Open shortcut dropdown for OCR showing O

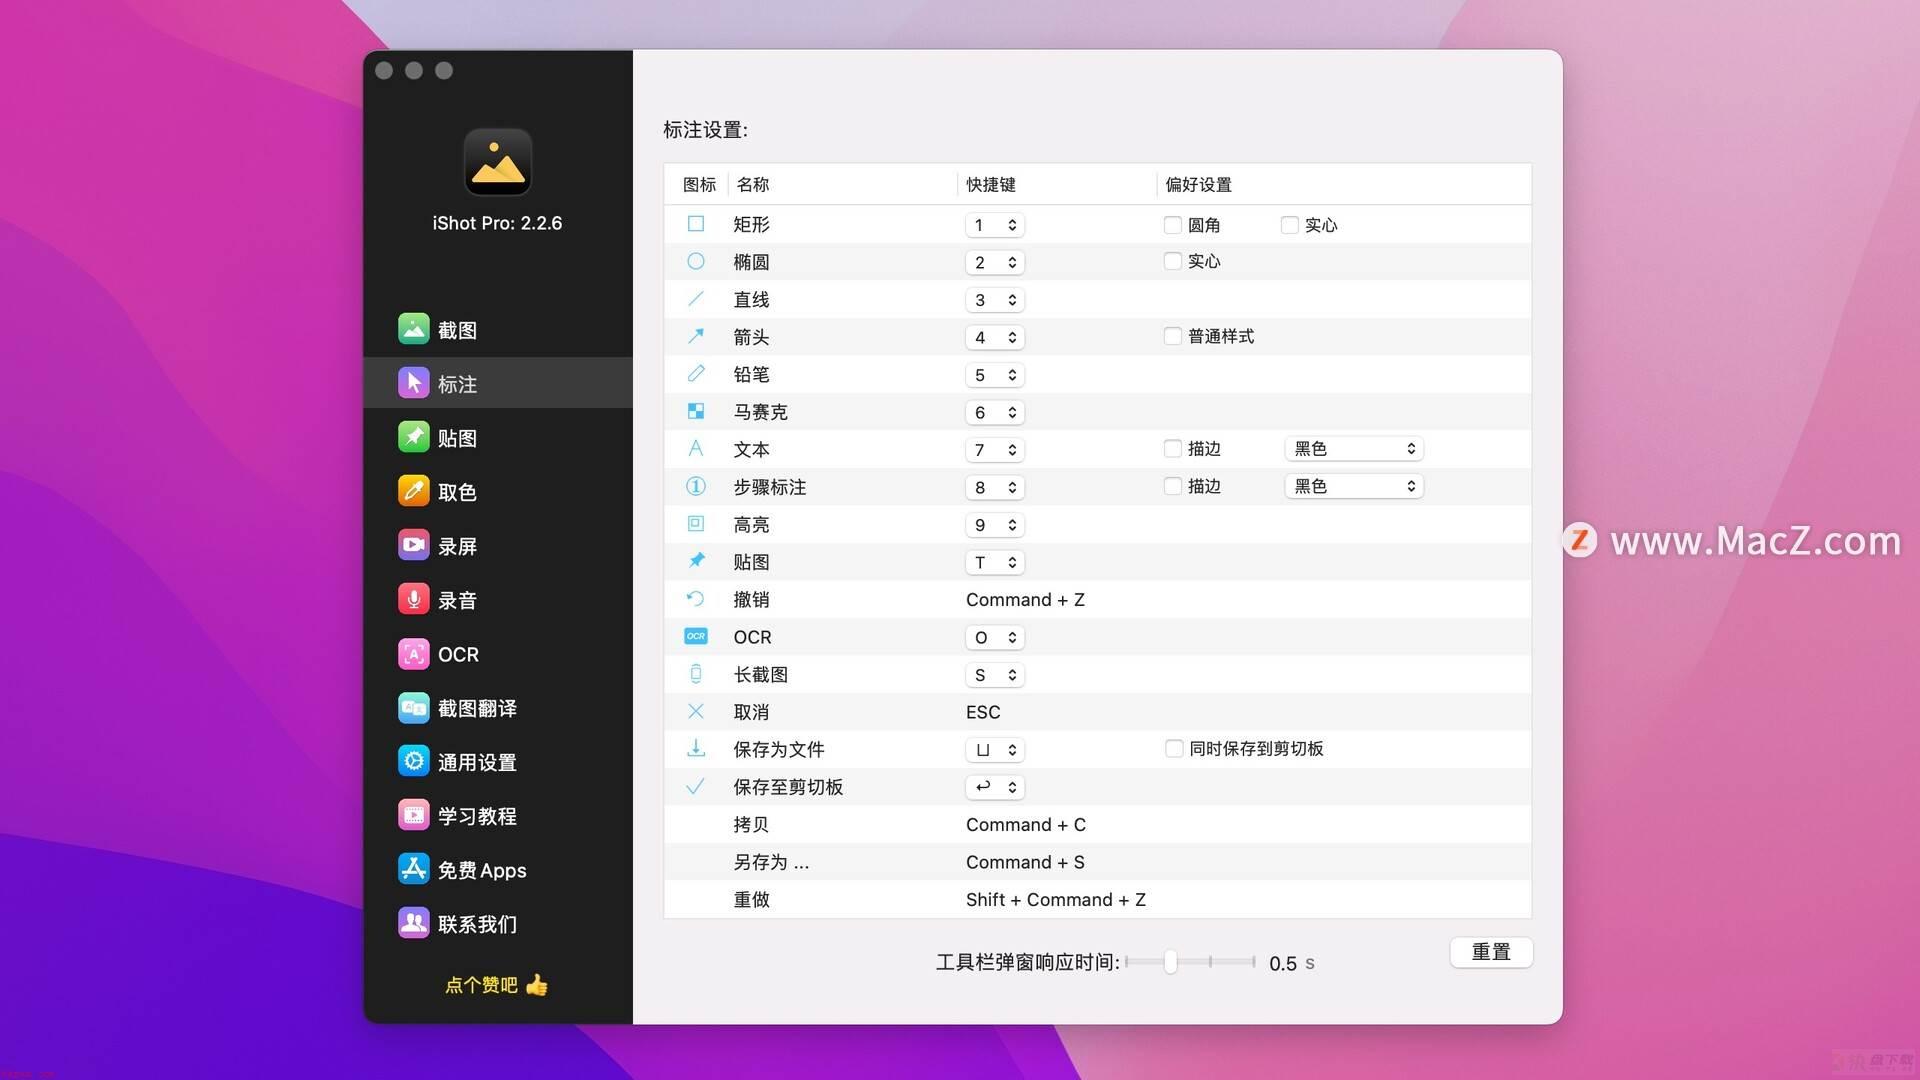[x=995, y=637]
